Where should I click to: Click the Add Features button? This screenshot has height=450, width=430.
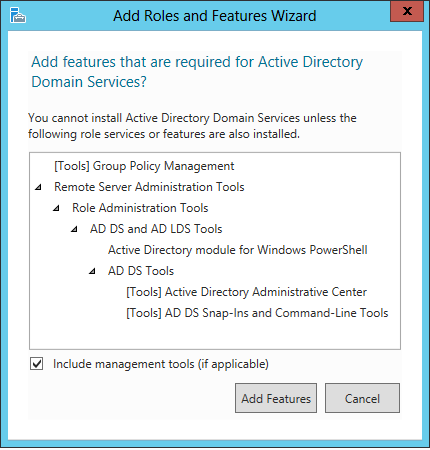click(x=276, y=398)
